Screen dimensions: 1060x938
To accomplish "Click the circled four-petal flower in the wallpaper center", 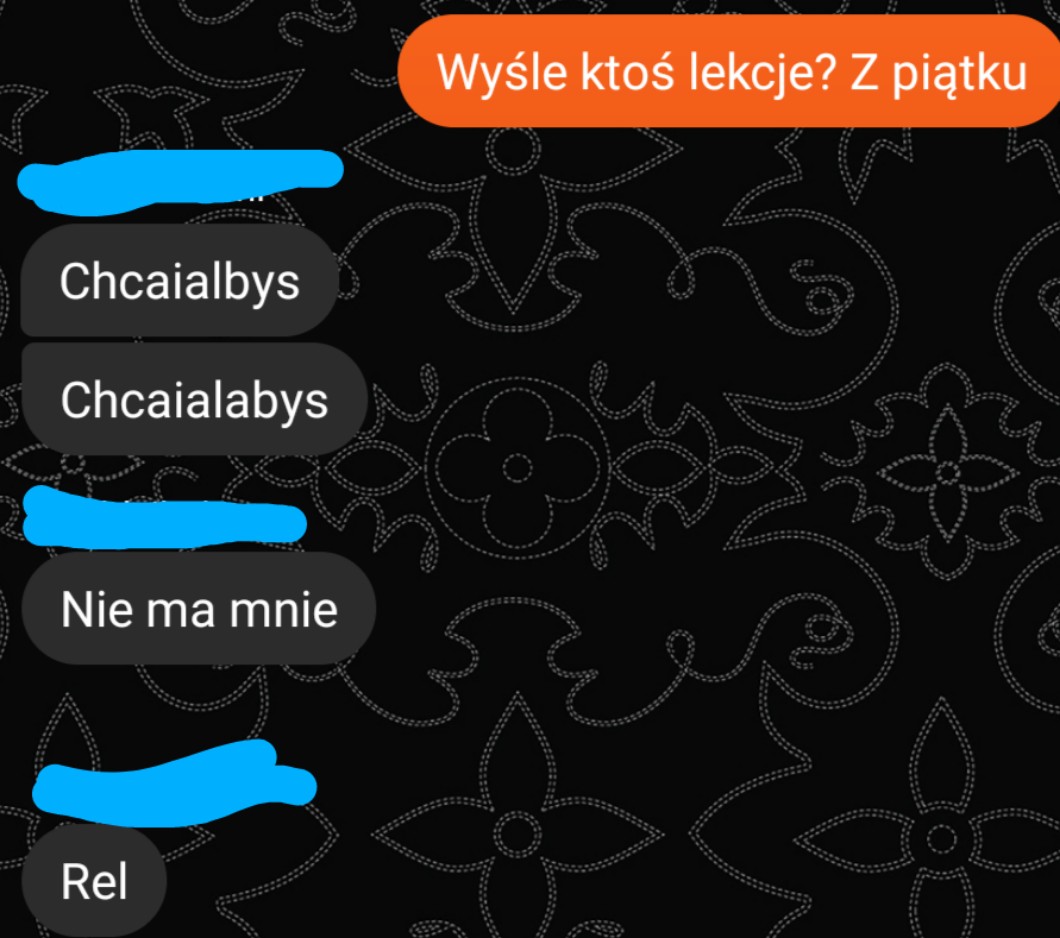I will click(517, 468).
